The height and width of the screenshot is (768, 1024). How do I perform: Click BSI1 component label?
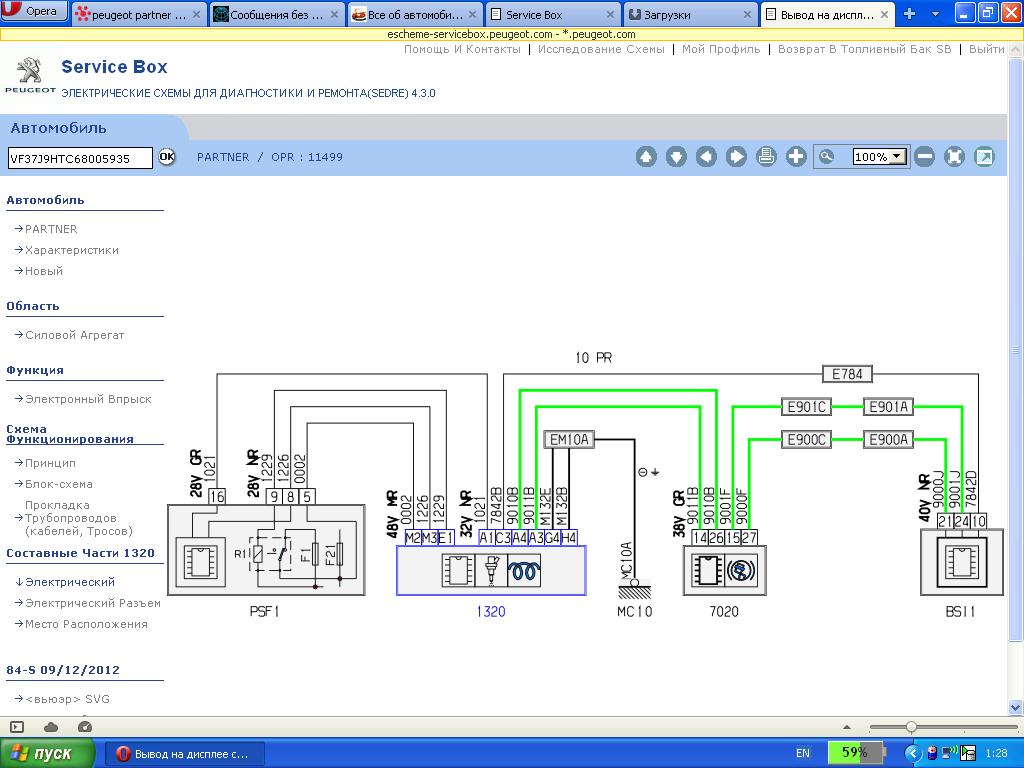pyautogui.click(x=960, y=611)
